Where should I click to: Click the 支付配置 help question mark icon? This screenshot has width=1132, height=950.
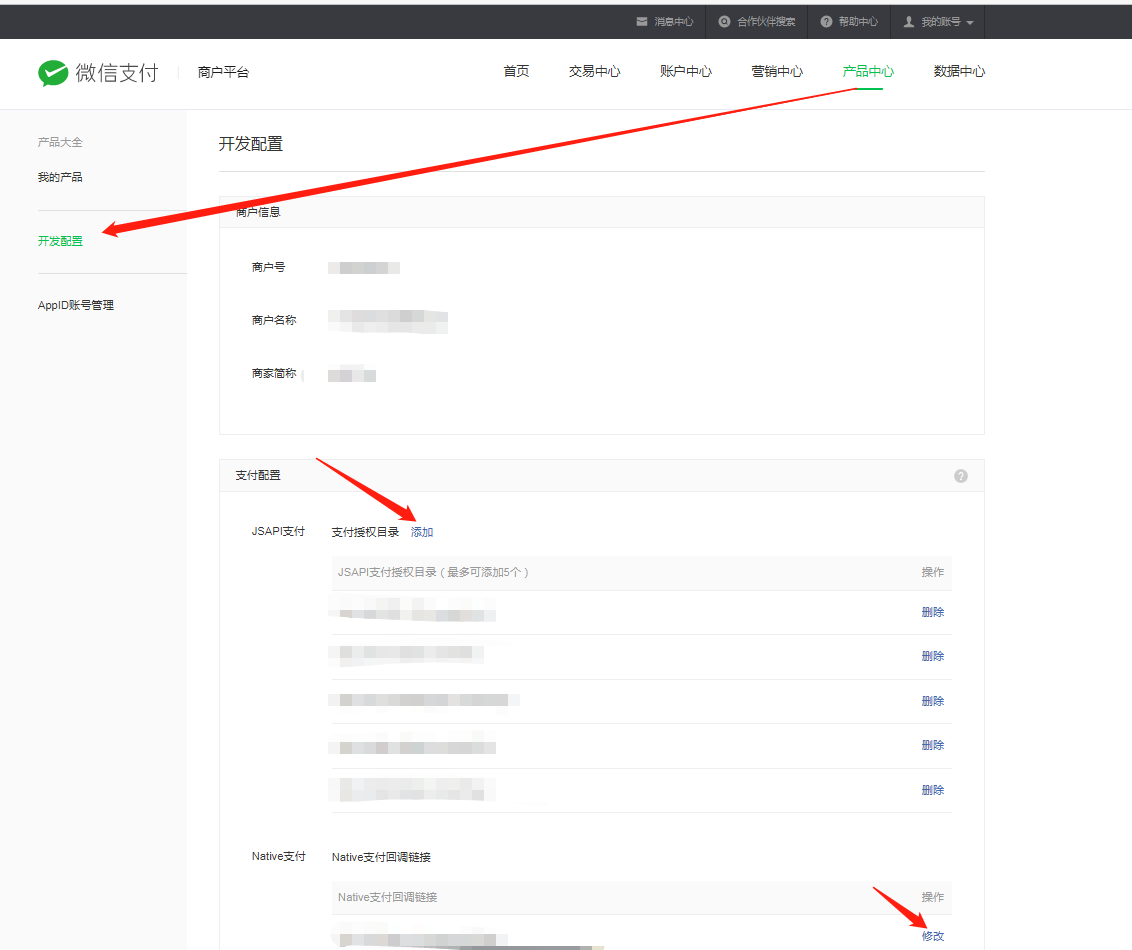coord(961,476)
